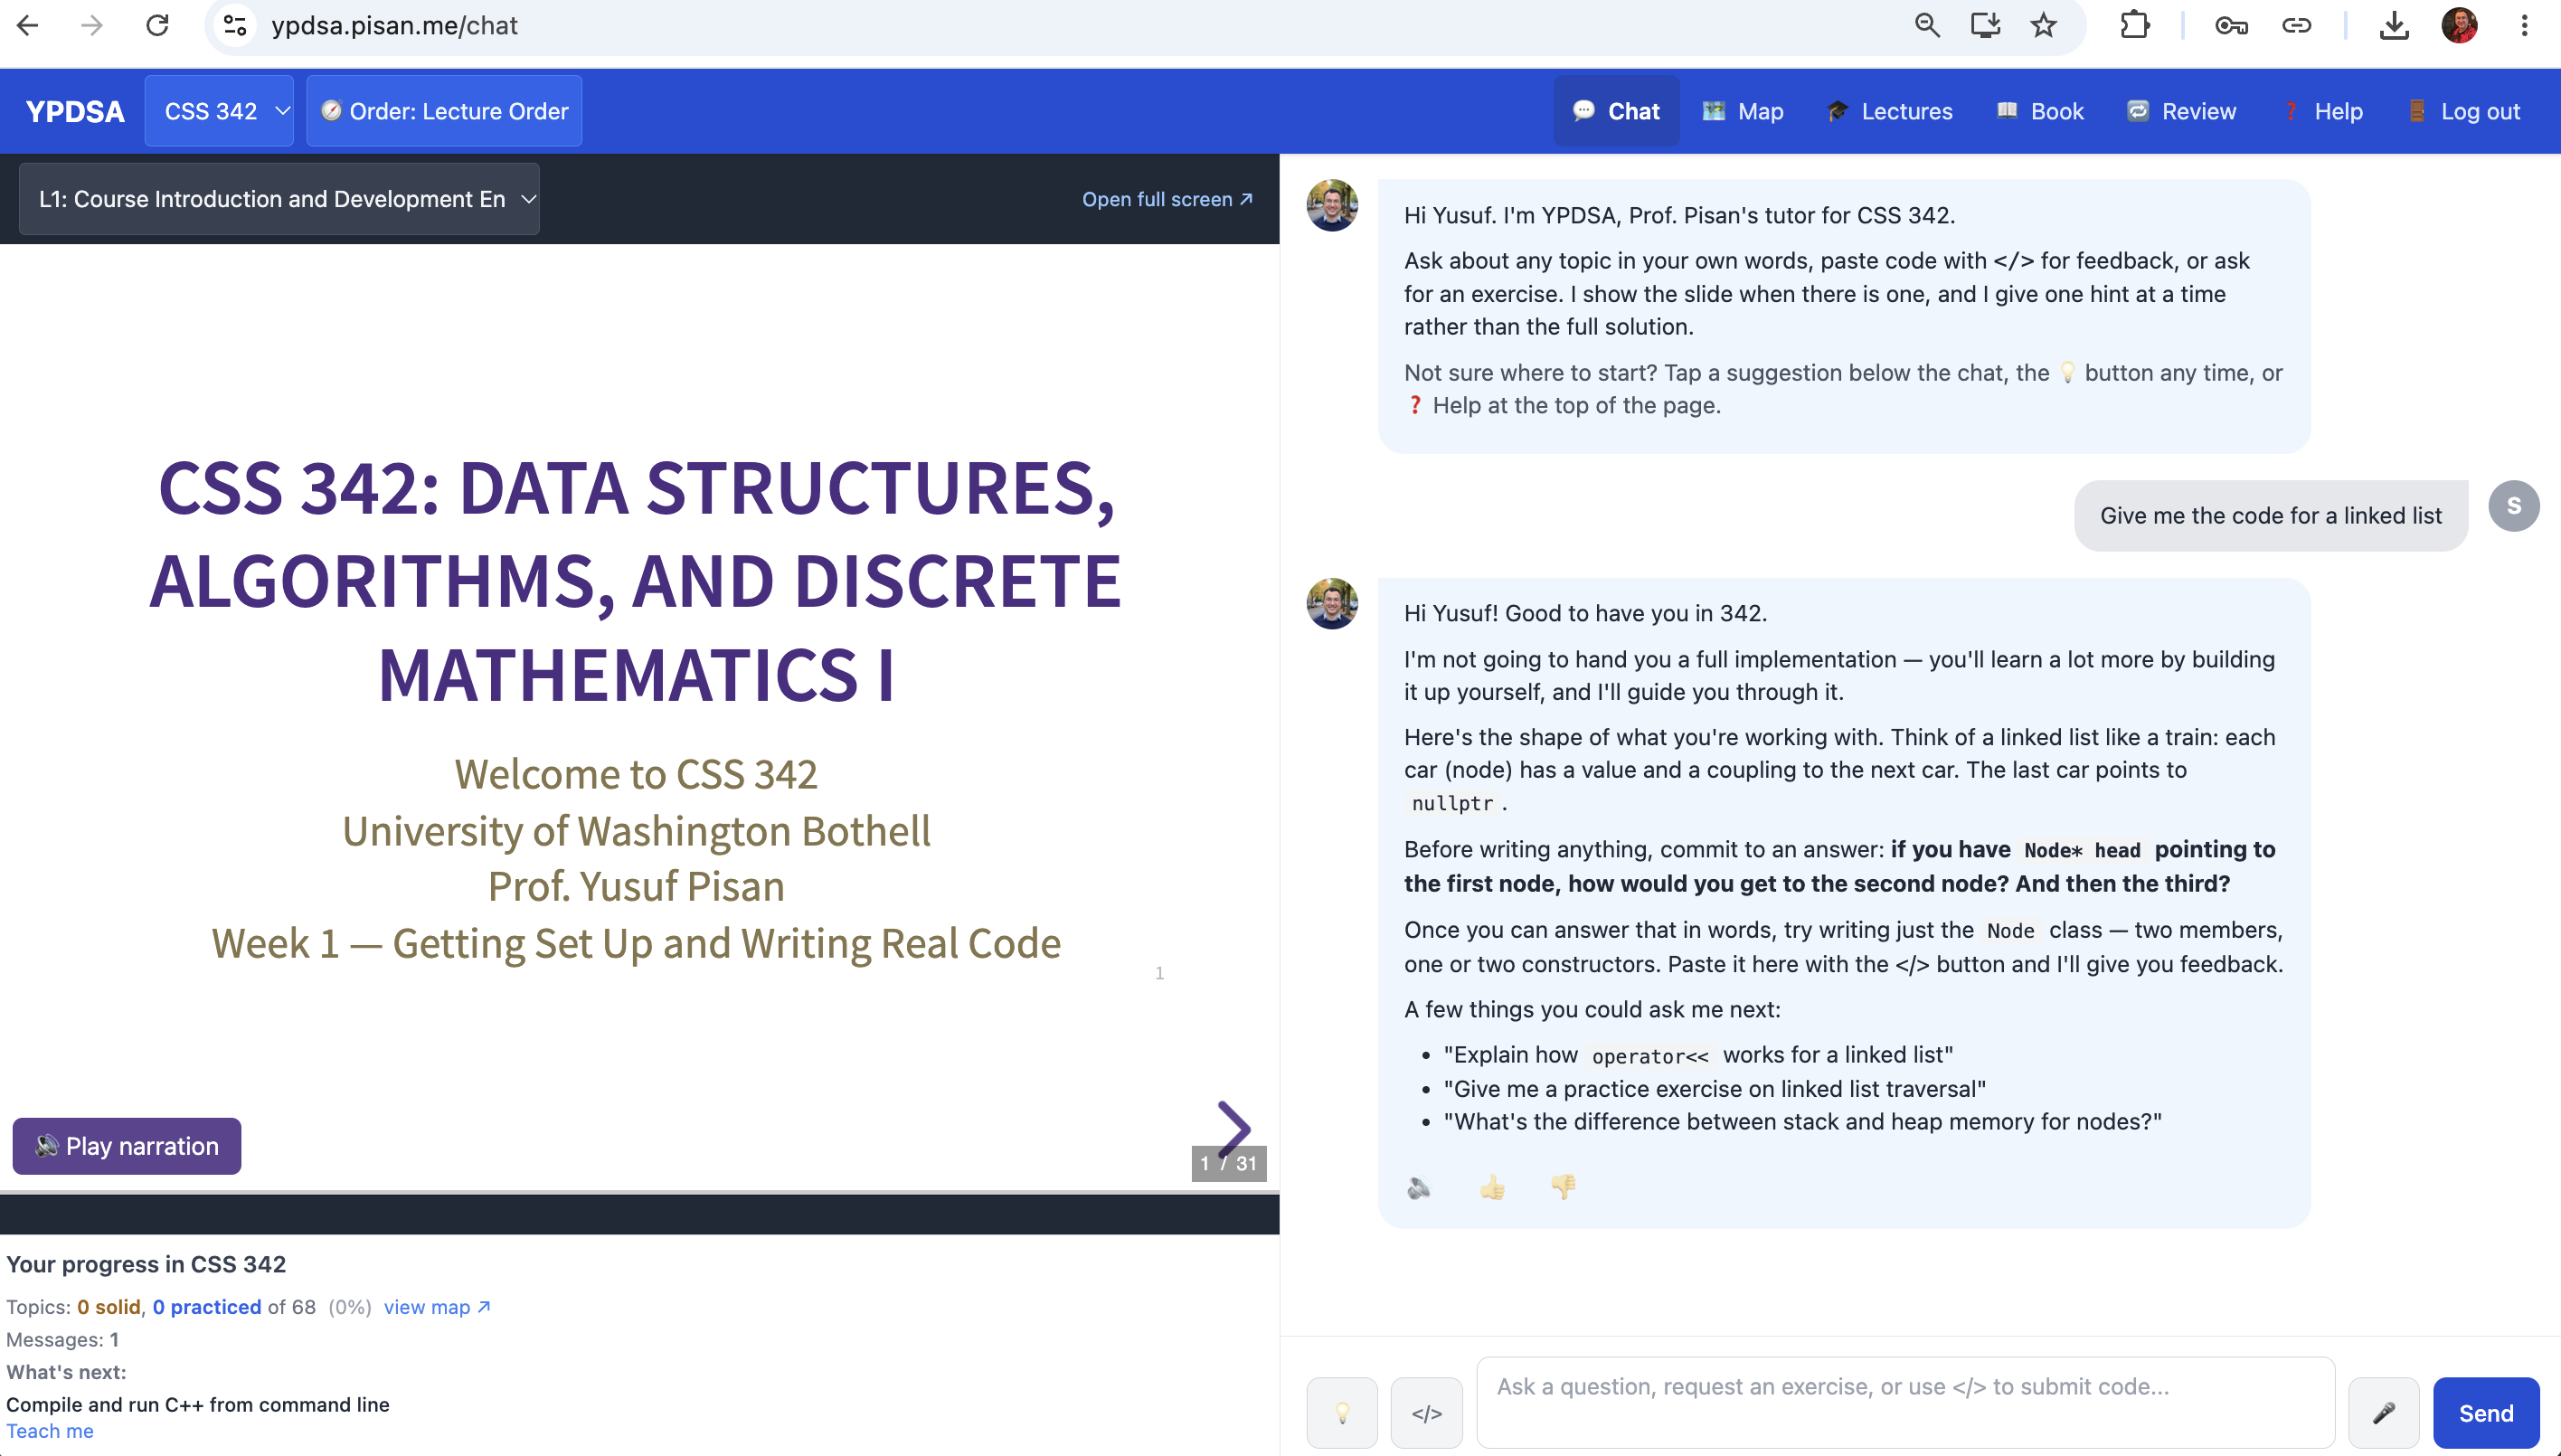Open the Map tab
This screenshot has width=2561, height=1456.
coord(1744,111)
